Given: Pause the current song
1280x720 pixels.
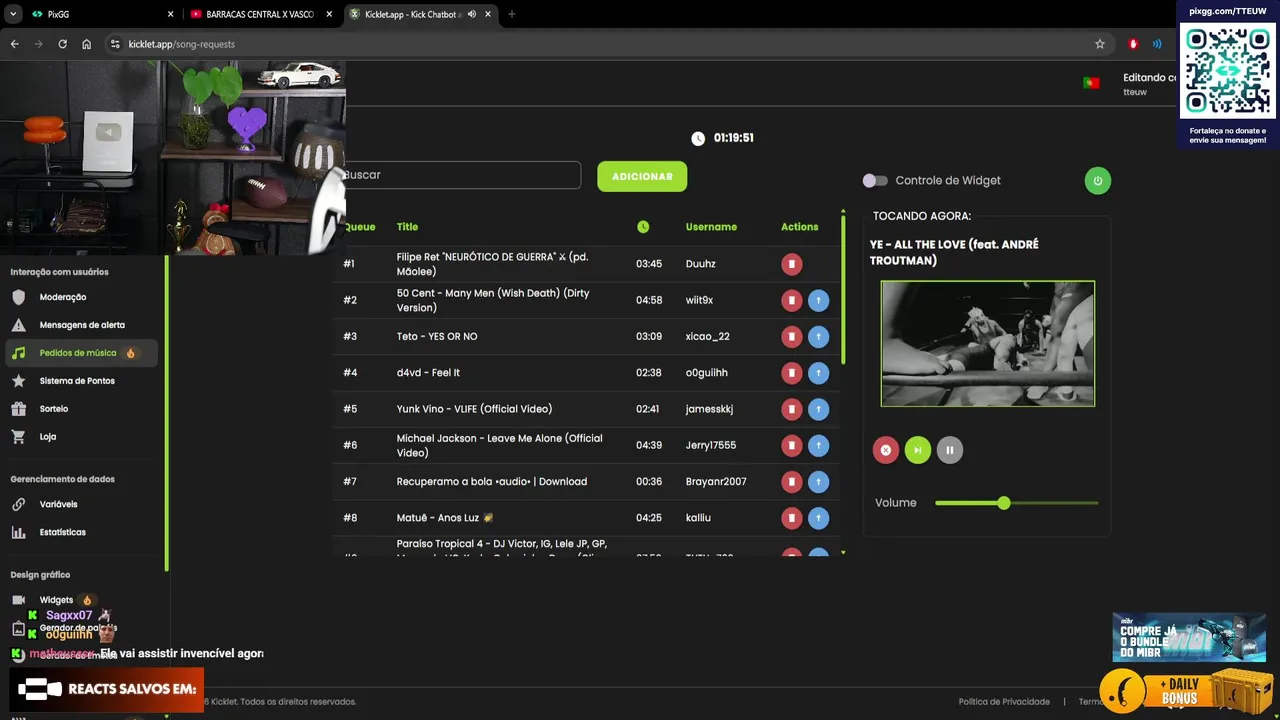Looking at the screenshot, I should tap(949, 450).
